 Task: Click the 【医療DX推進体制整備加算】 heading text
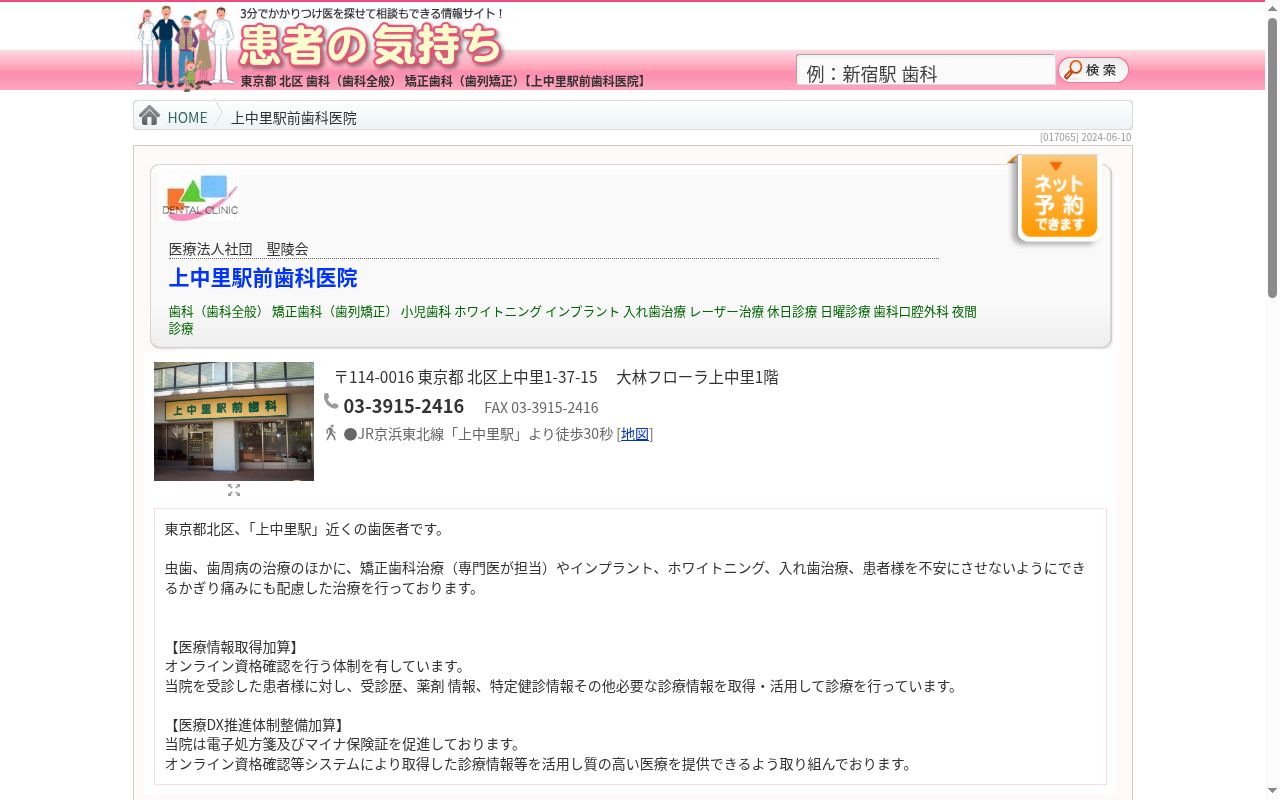(256, 725)
